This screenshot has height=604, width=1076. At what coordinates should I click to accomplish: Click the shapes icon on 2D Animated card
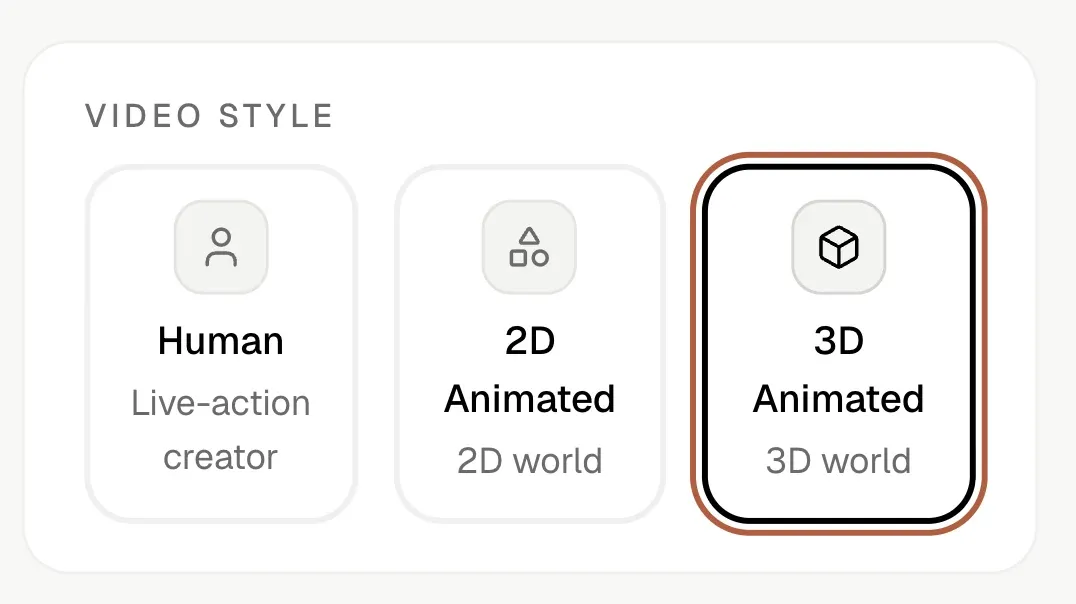coord(529,247)
